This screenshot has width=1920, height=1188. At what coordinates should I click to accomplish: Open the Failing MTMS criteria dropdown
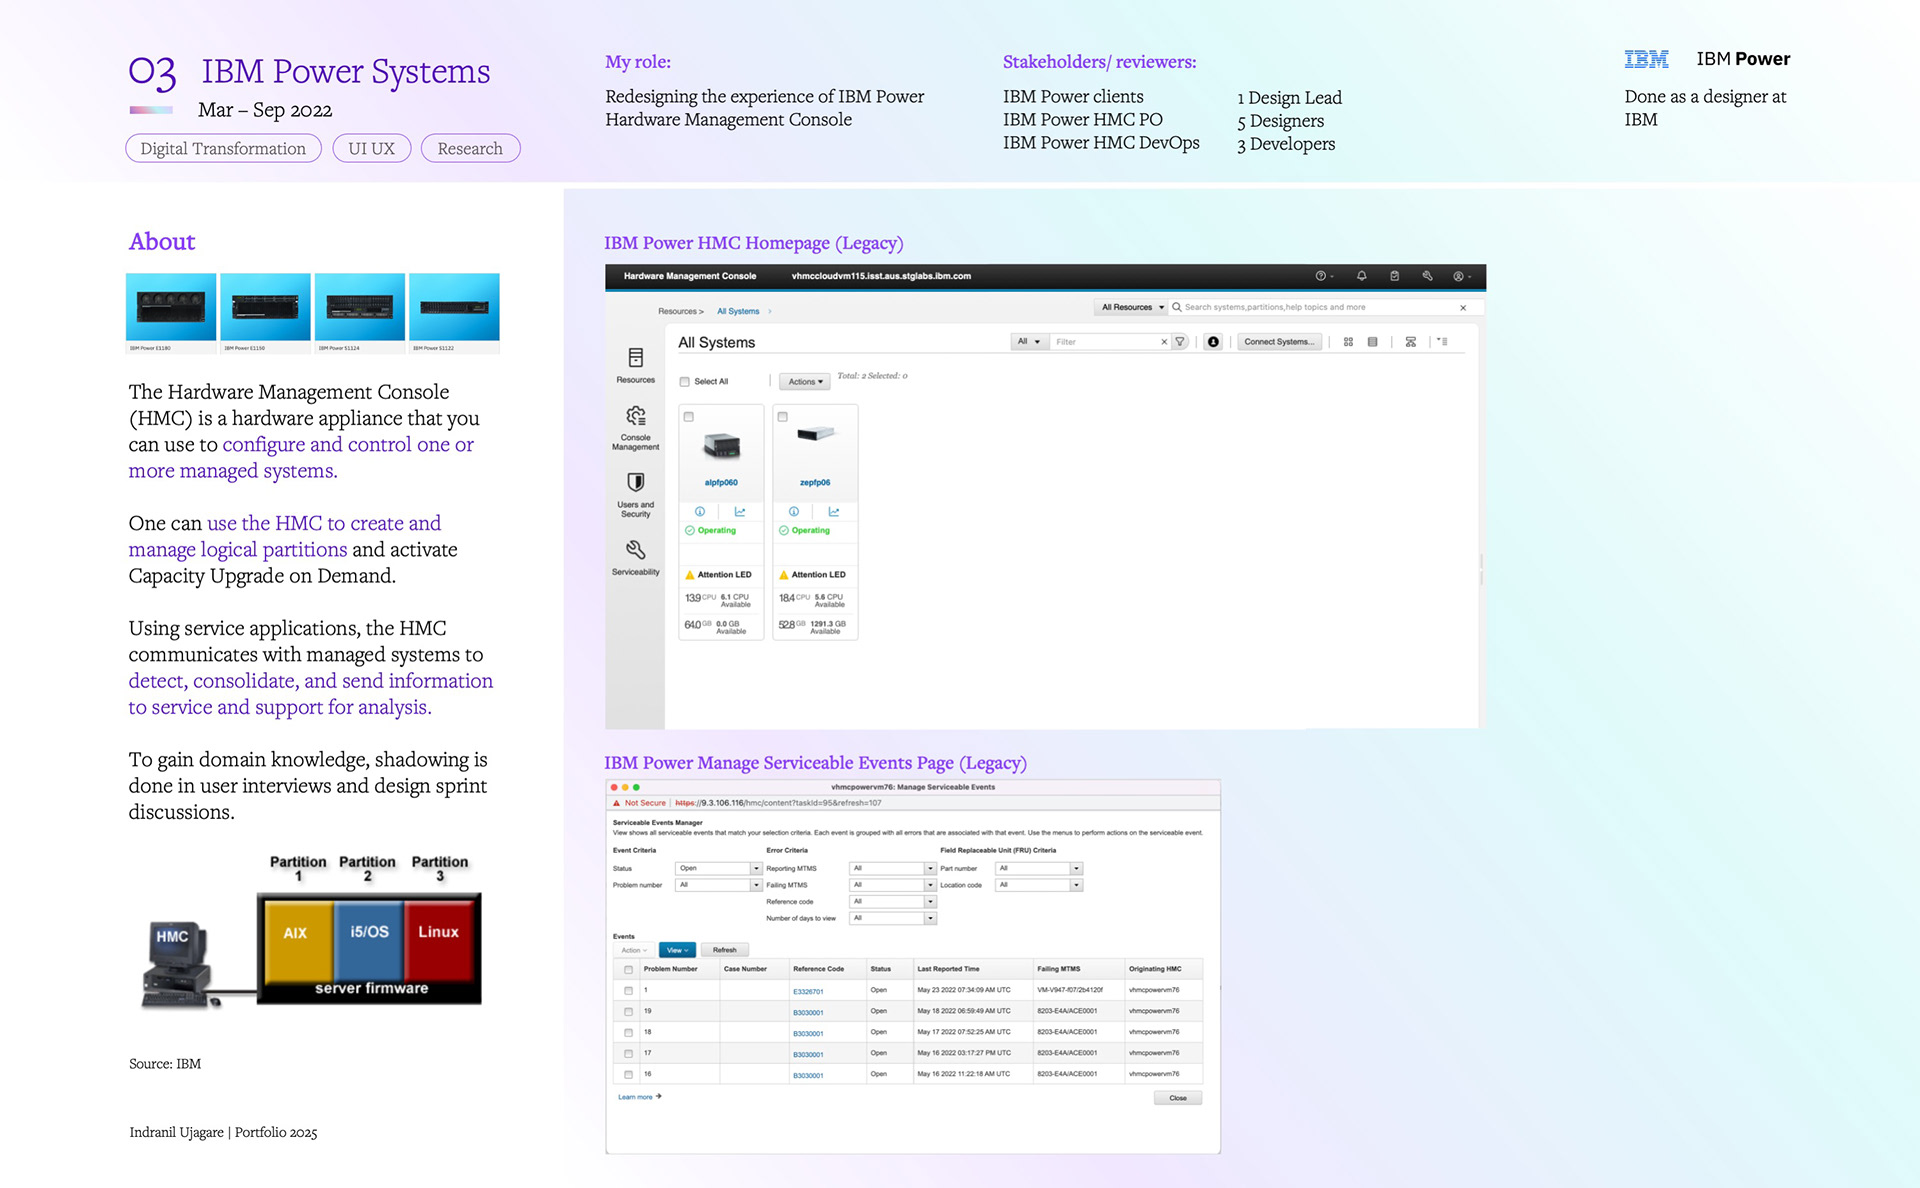click(893, 885)
